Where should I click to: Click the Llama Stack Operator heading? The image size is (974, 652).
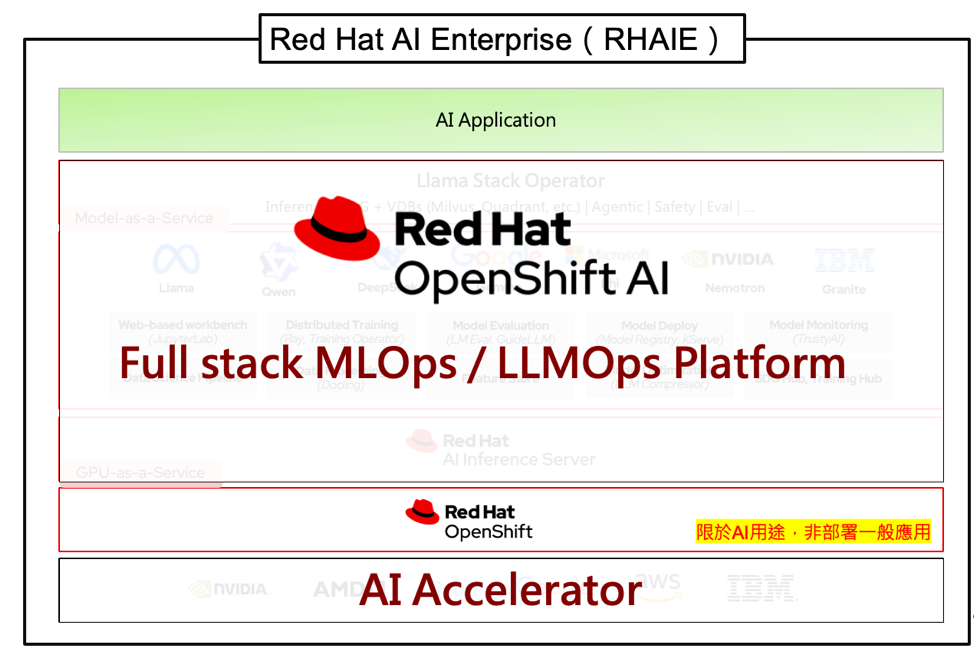point(510,181)
